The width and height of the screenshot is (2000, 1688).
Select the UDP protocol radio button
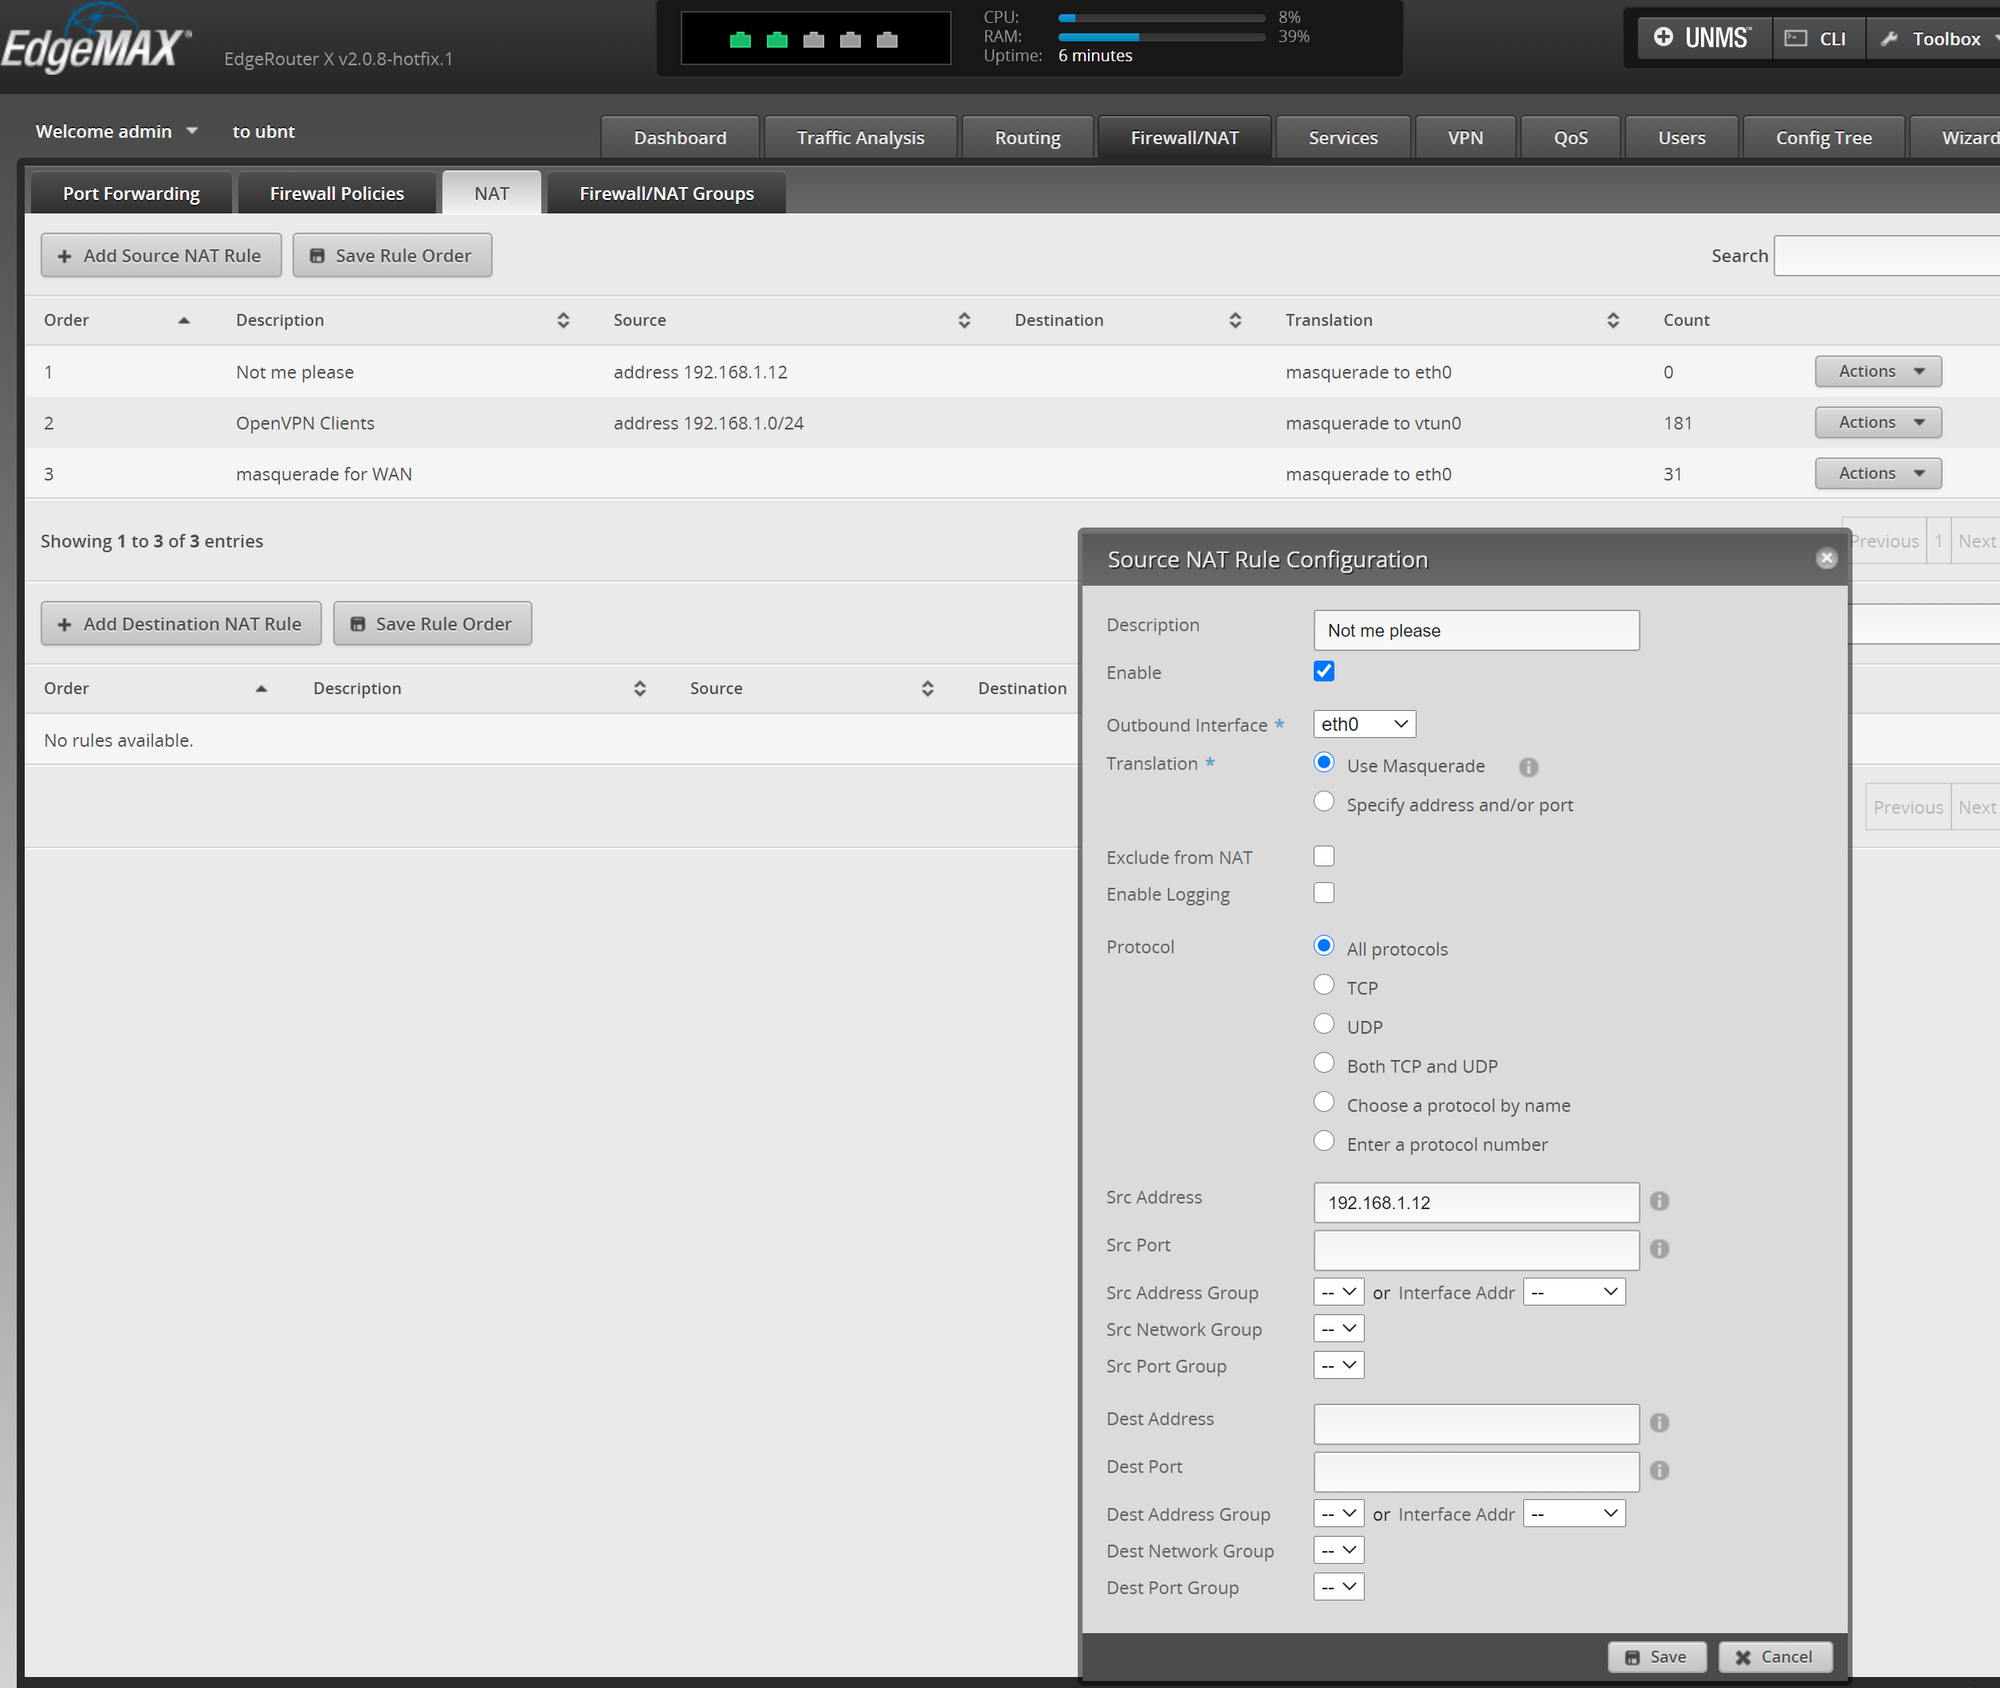[1325, 1025]
